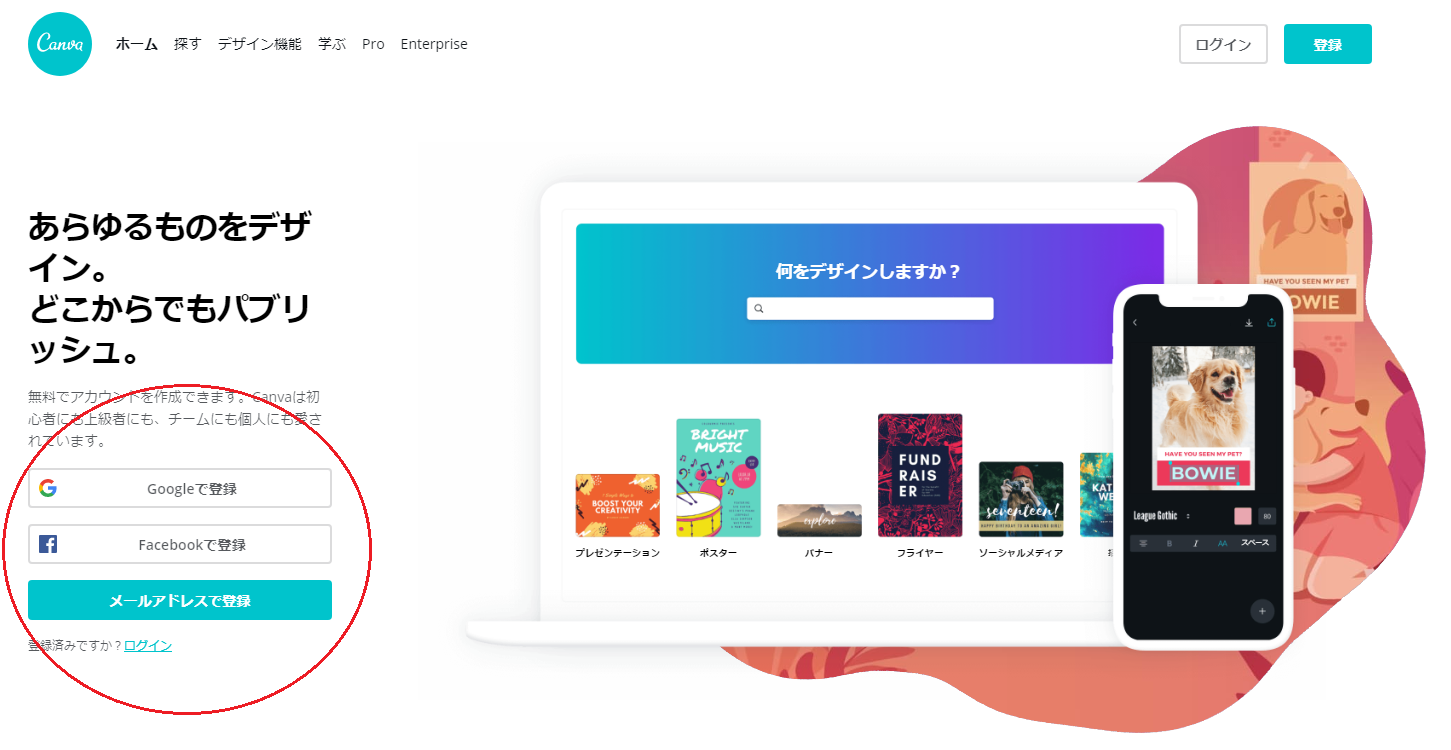1451x750 pixels.
Task: Click the ログイン link below the signup buttons
Action: pyautogui.click(x=148, y=646)
